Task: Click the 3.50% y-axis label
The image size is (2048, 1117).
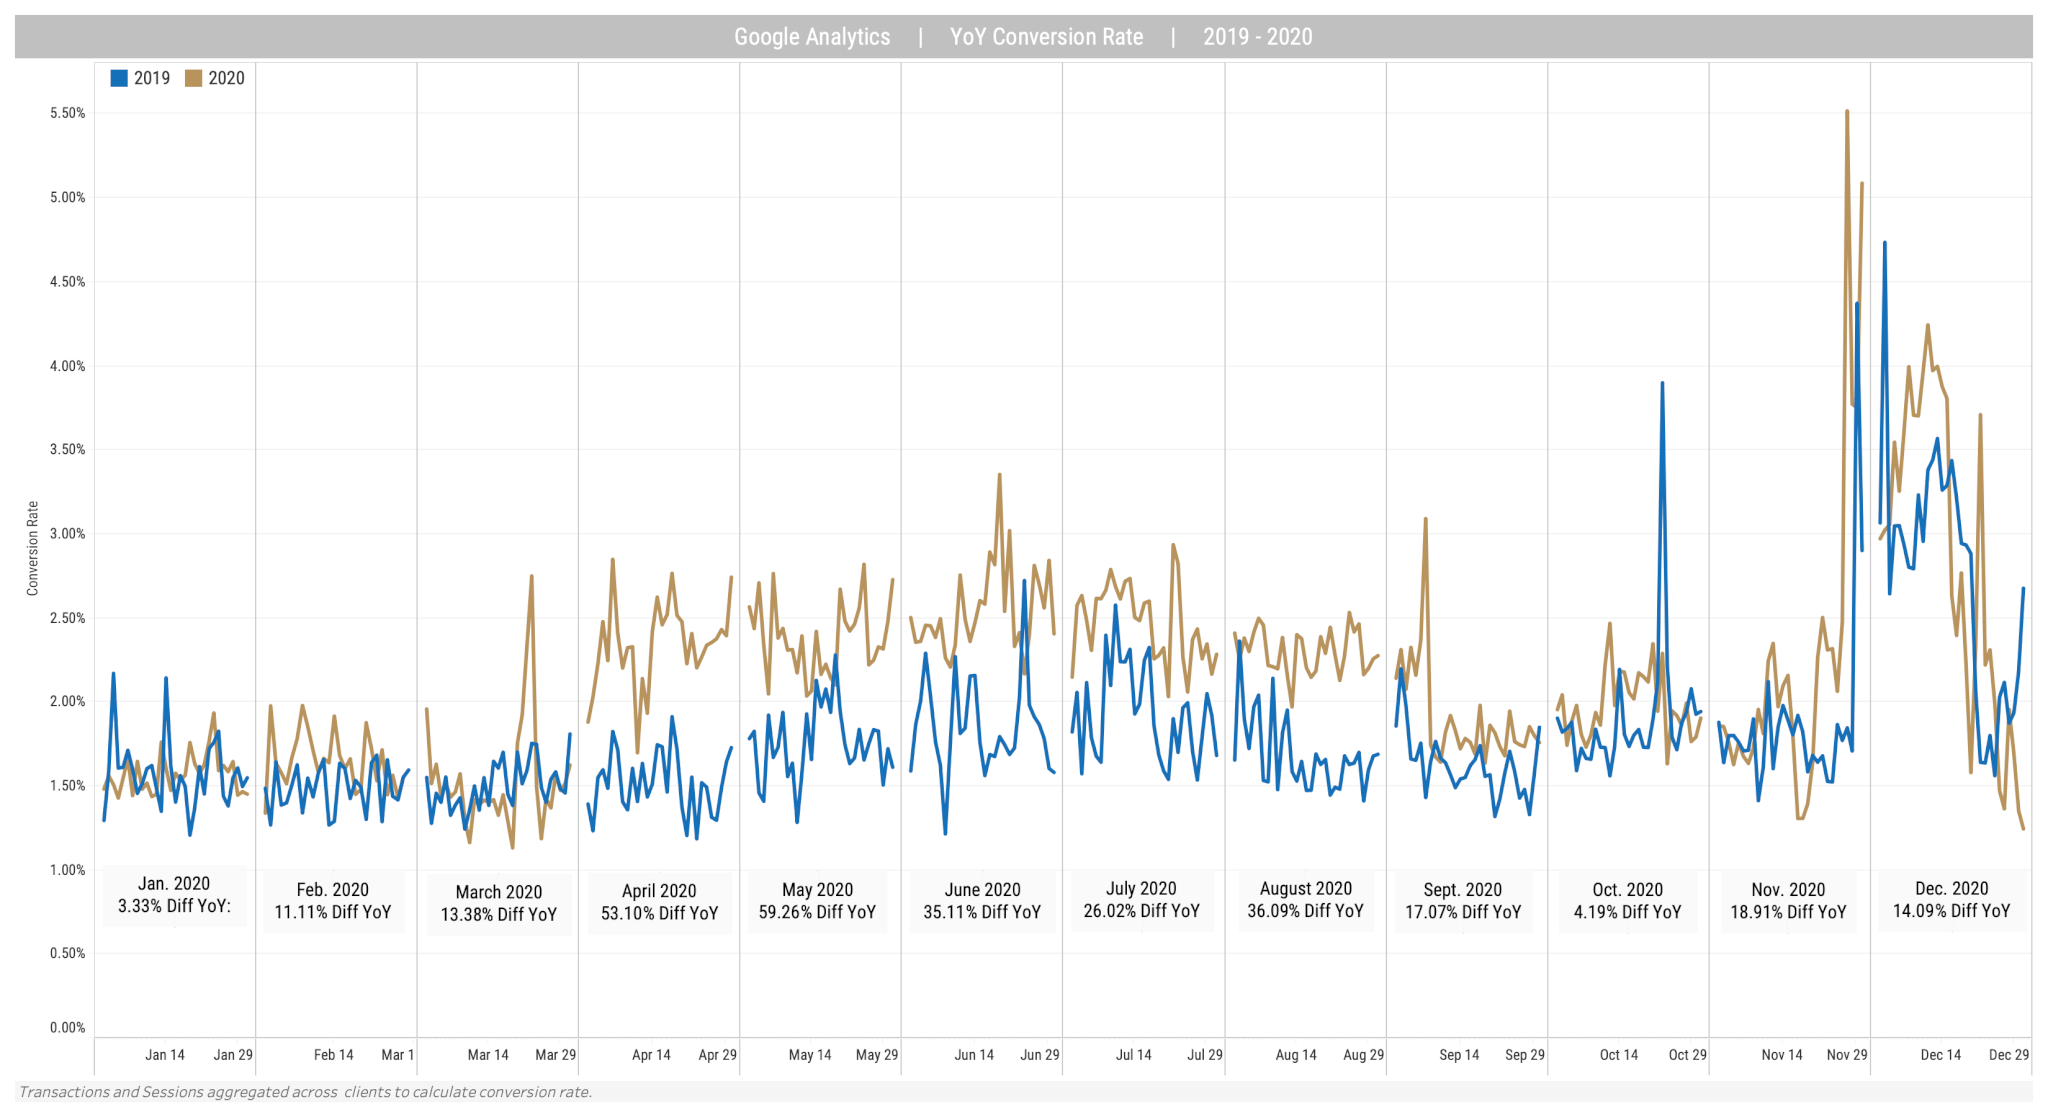Action: 68,449
